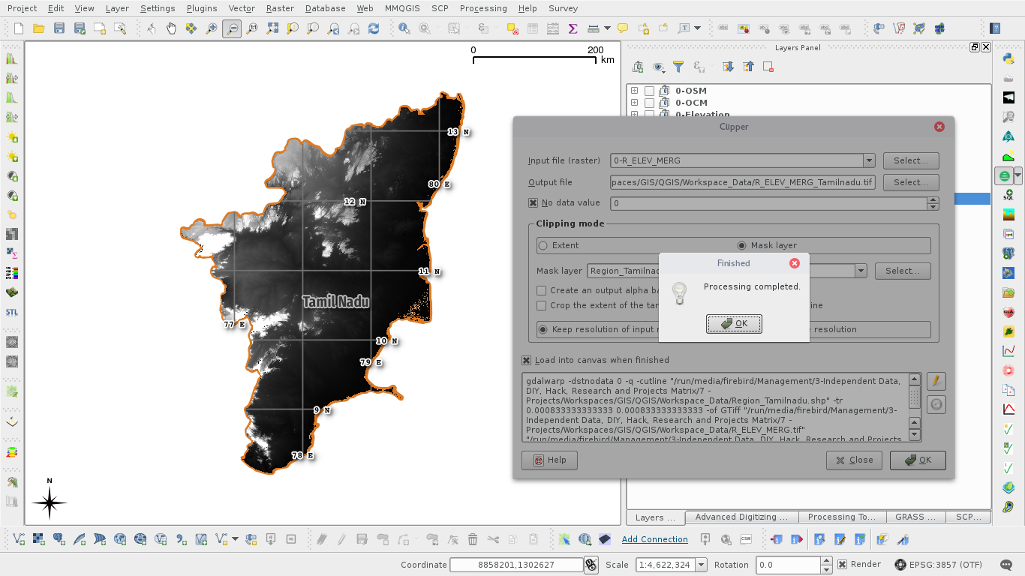The height and width of the screenshot is (576, 1025).
Task: Open a project with the folder icon
Action: (x=39, y=28)
